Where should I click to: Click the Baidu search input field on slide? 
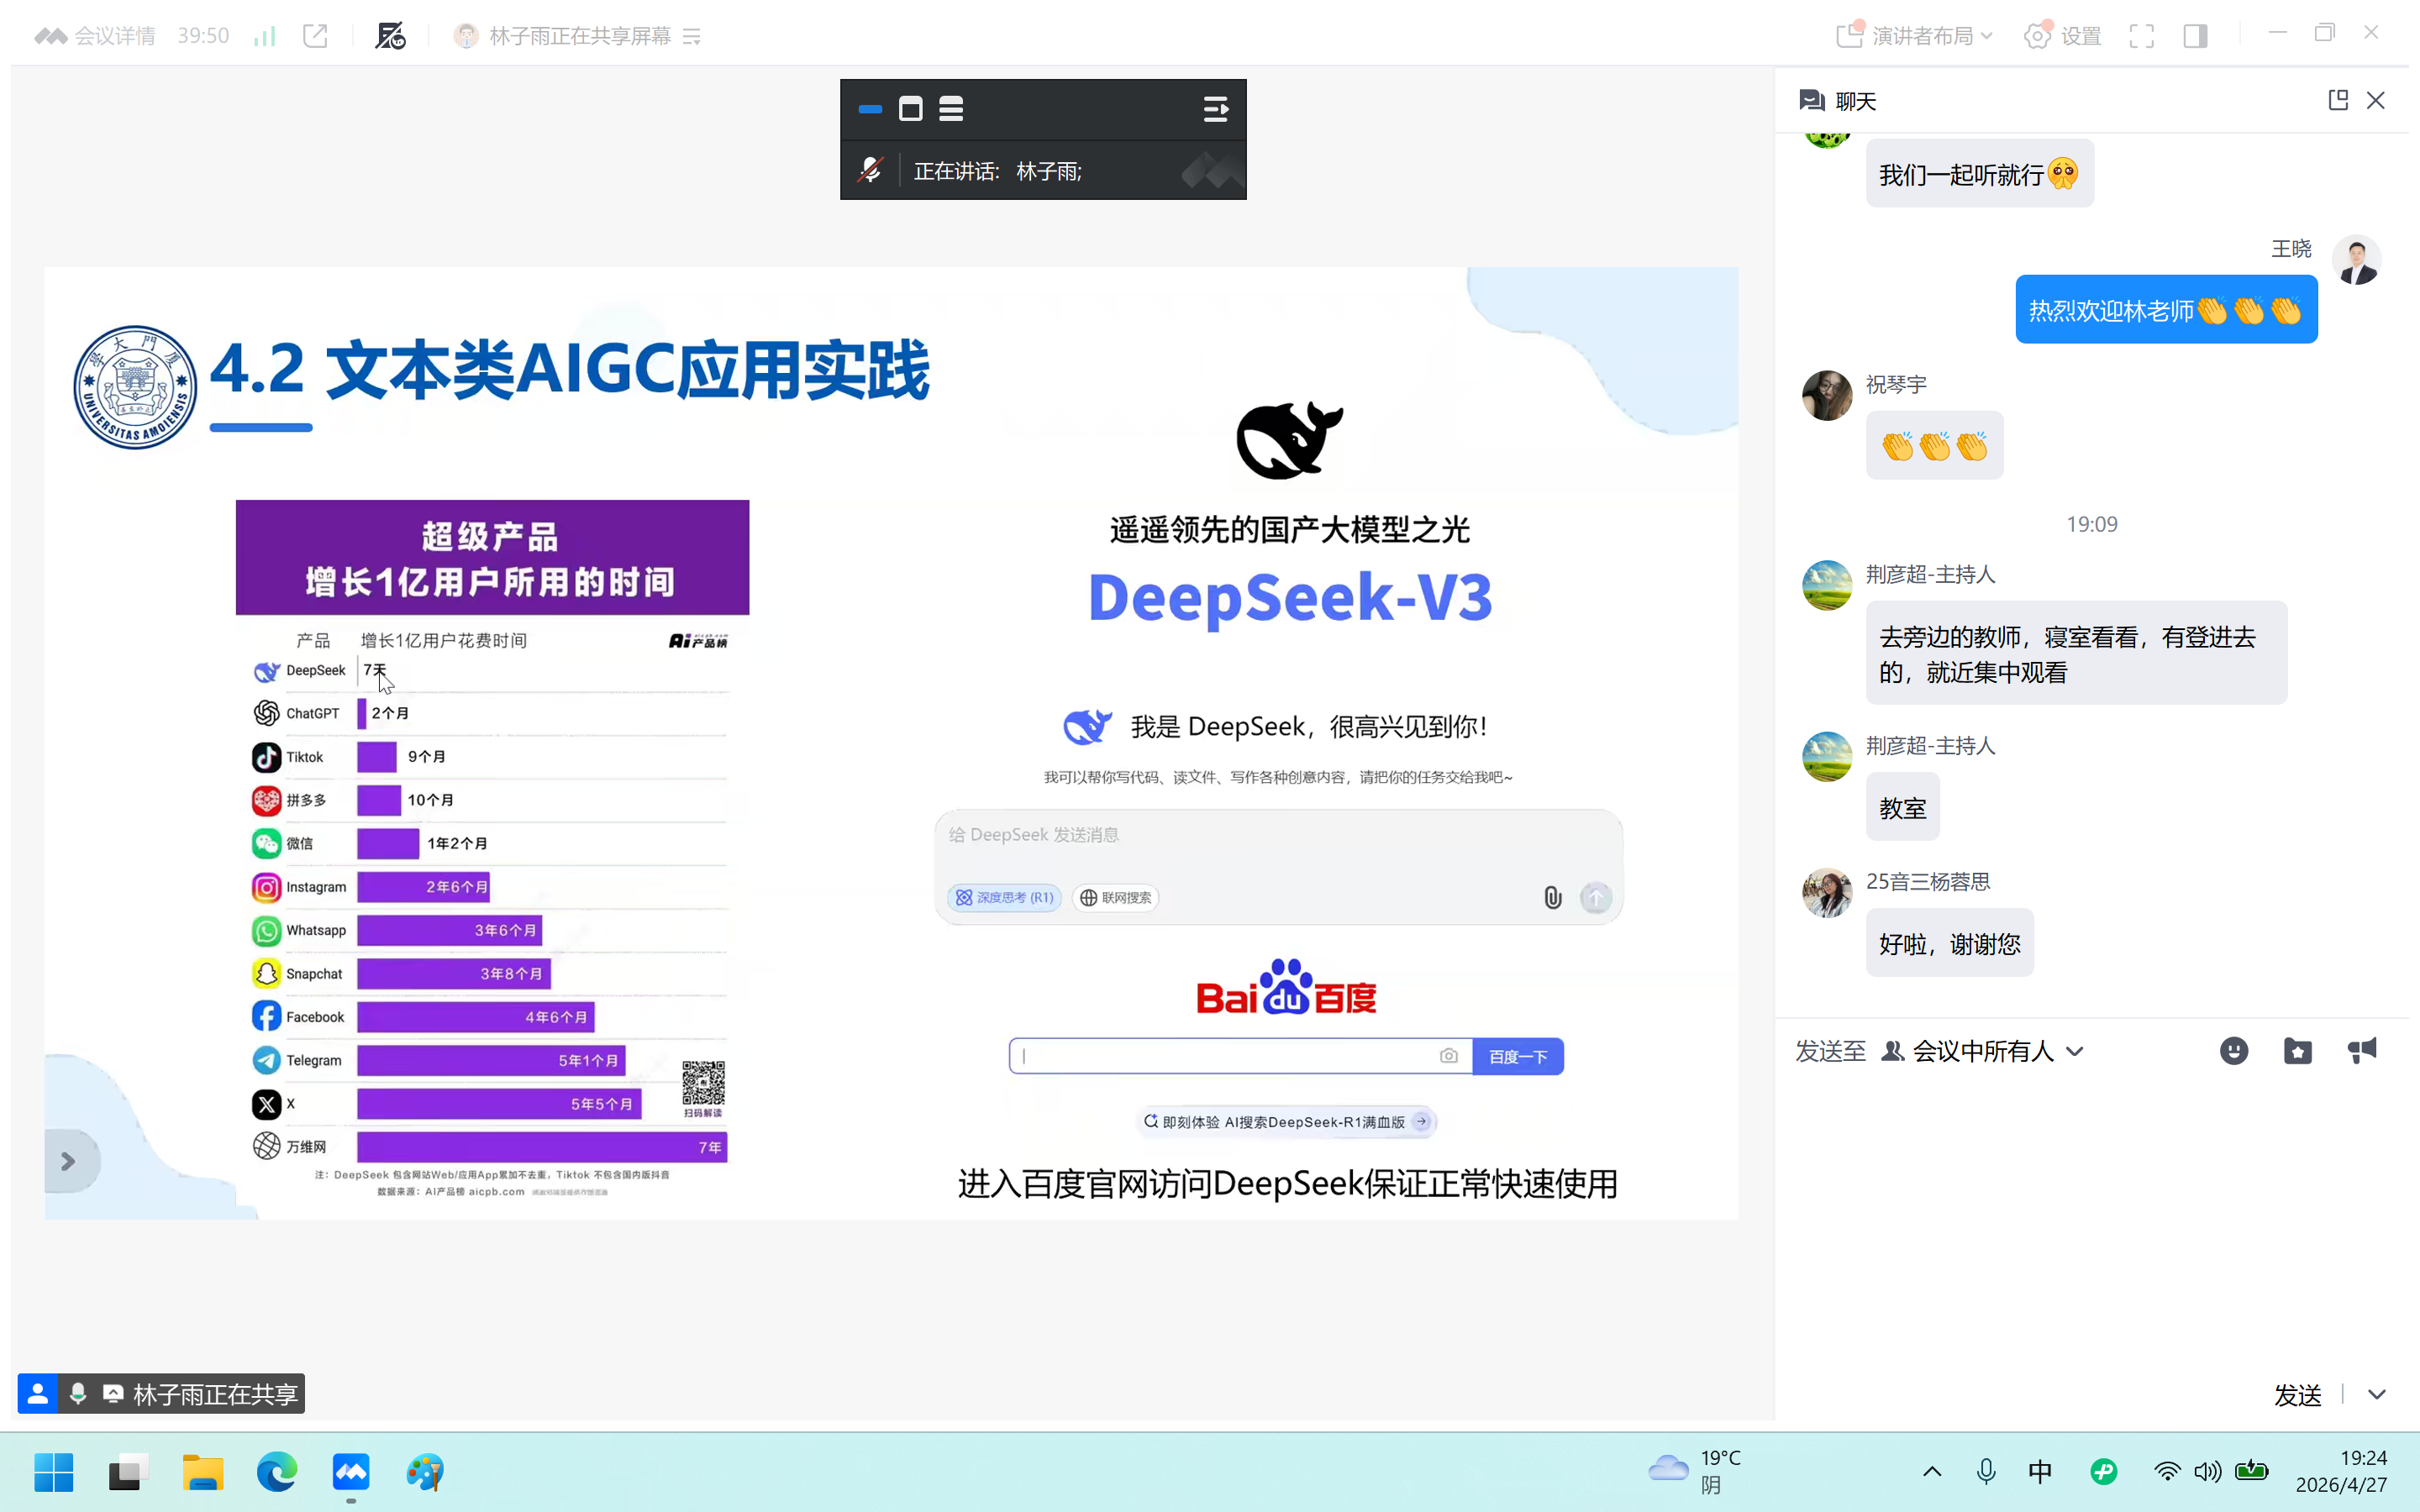tap(1241, 1056)
